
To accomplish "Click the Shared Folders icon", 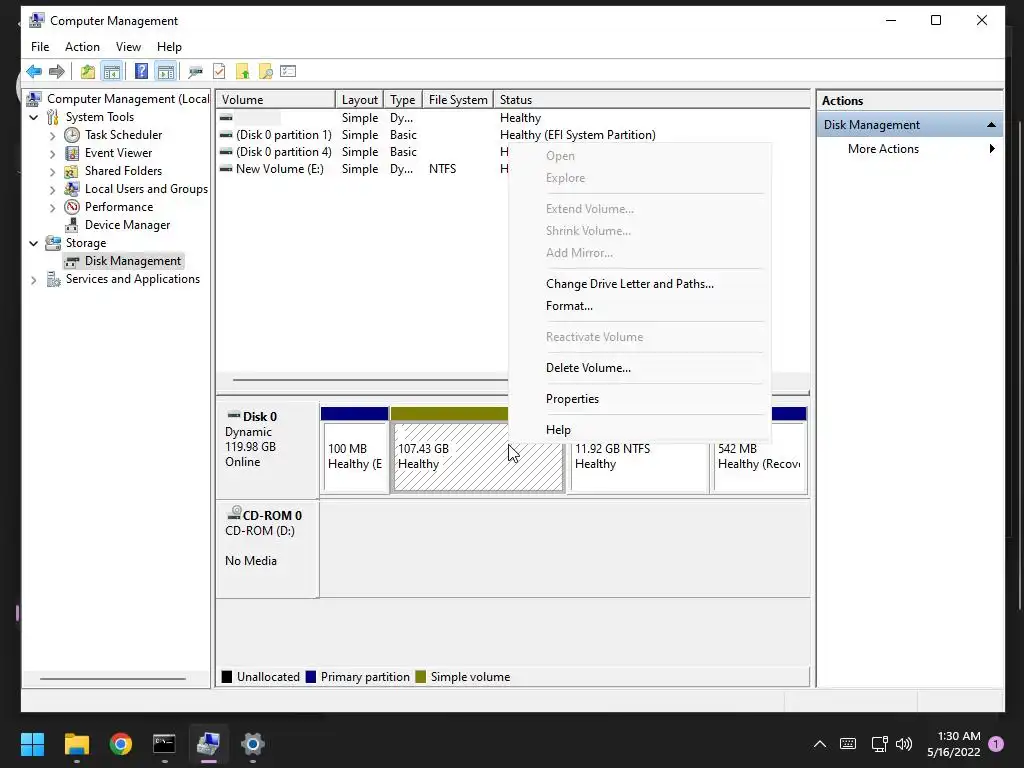I will coord(72,171).
